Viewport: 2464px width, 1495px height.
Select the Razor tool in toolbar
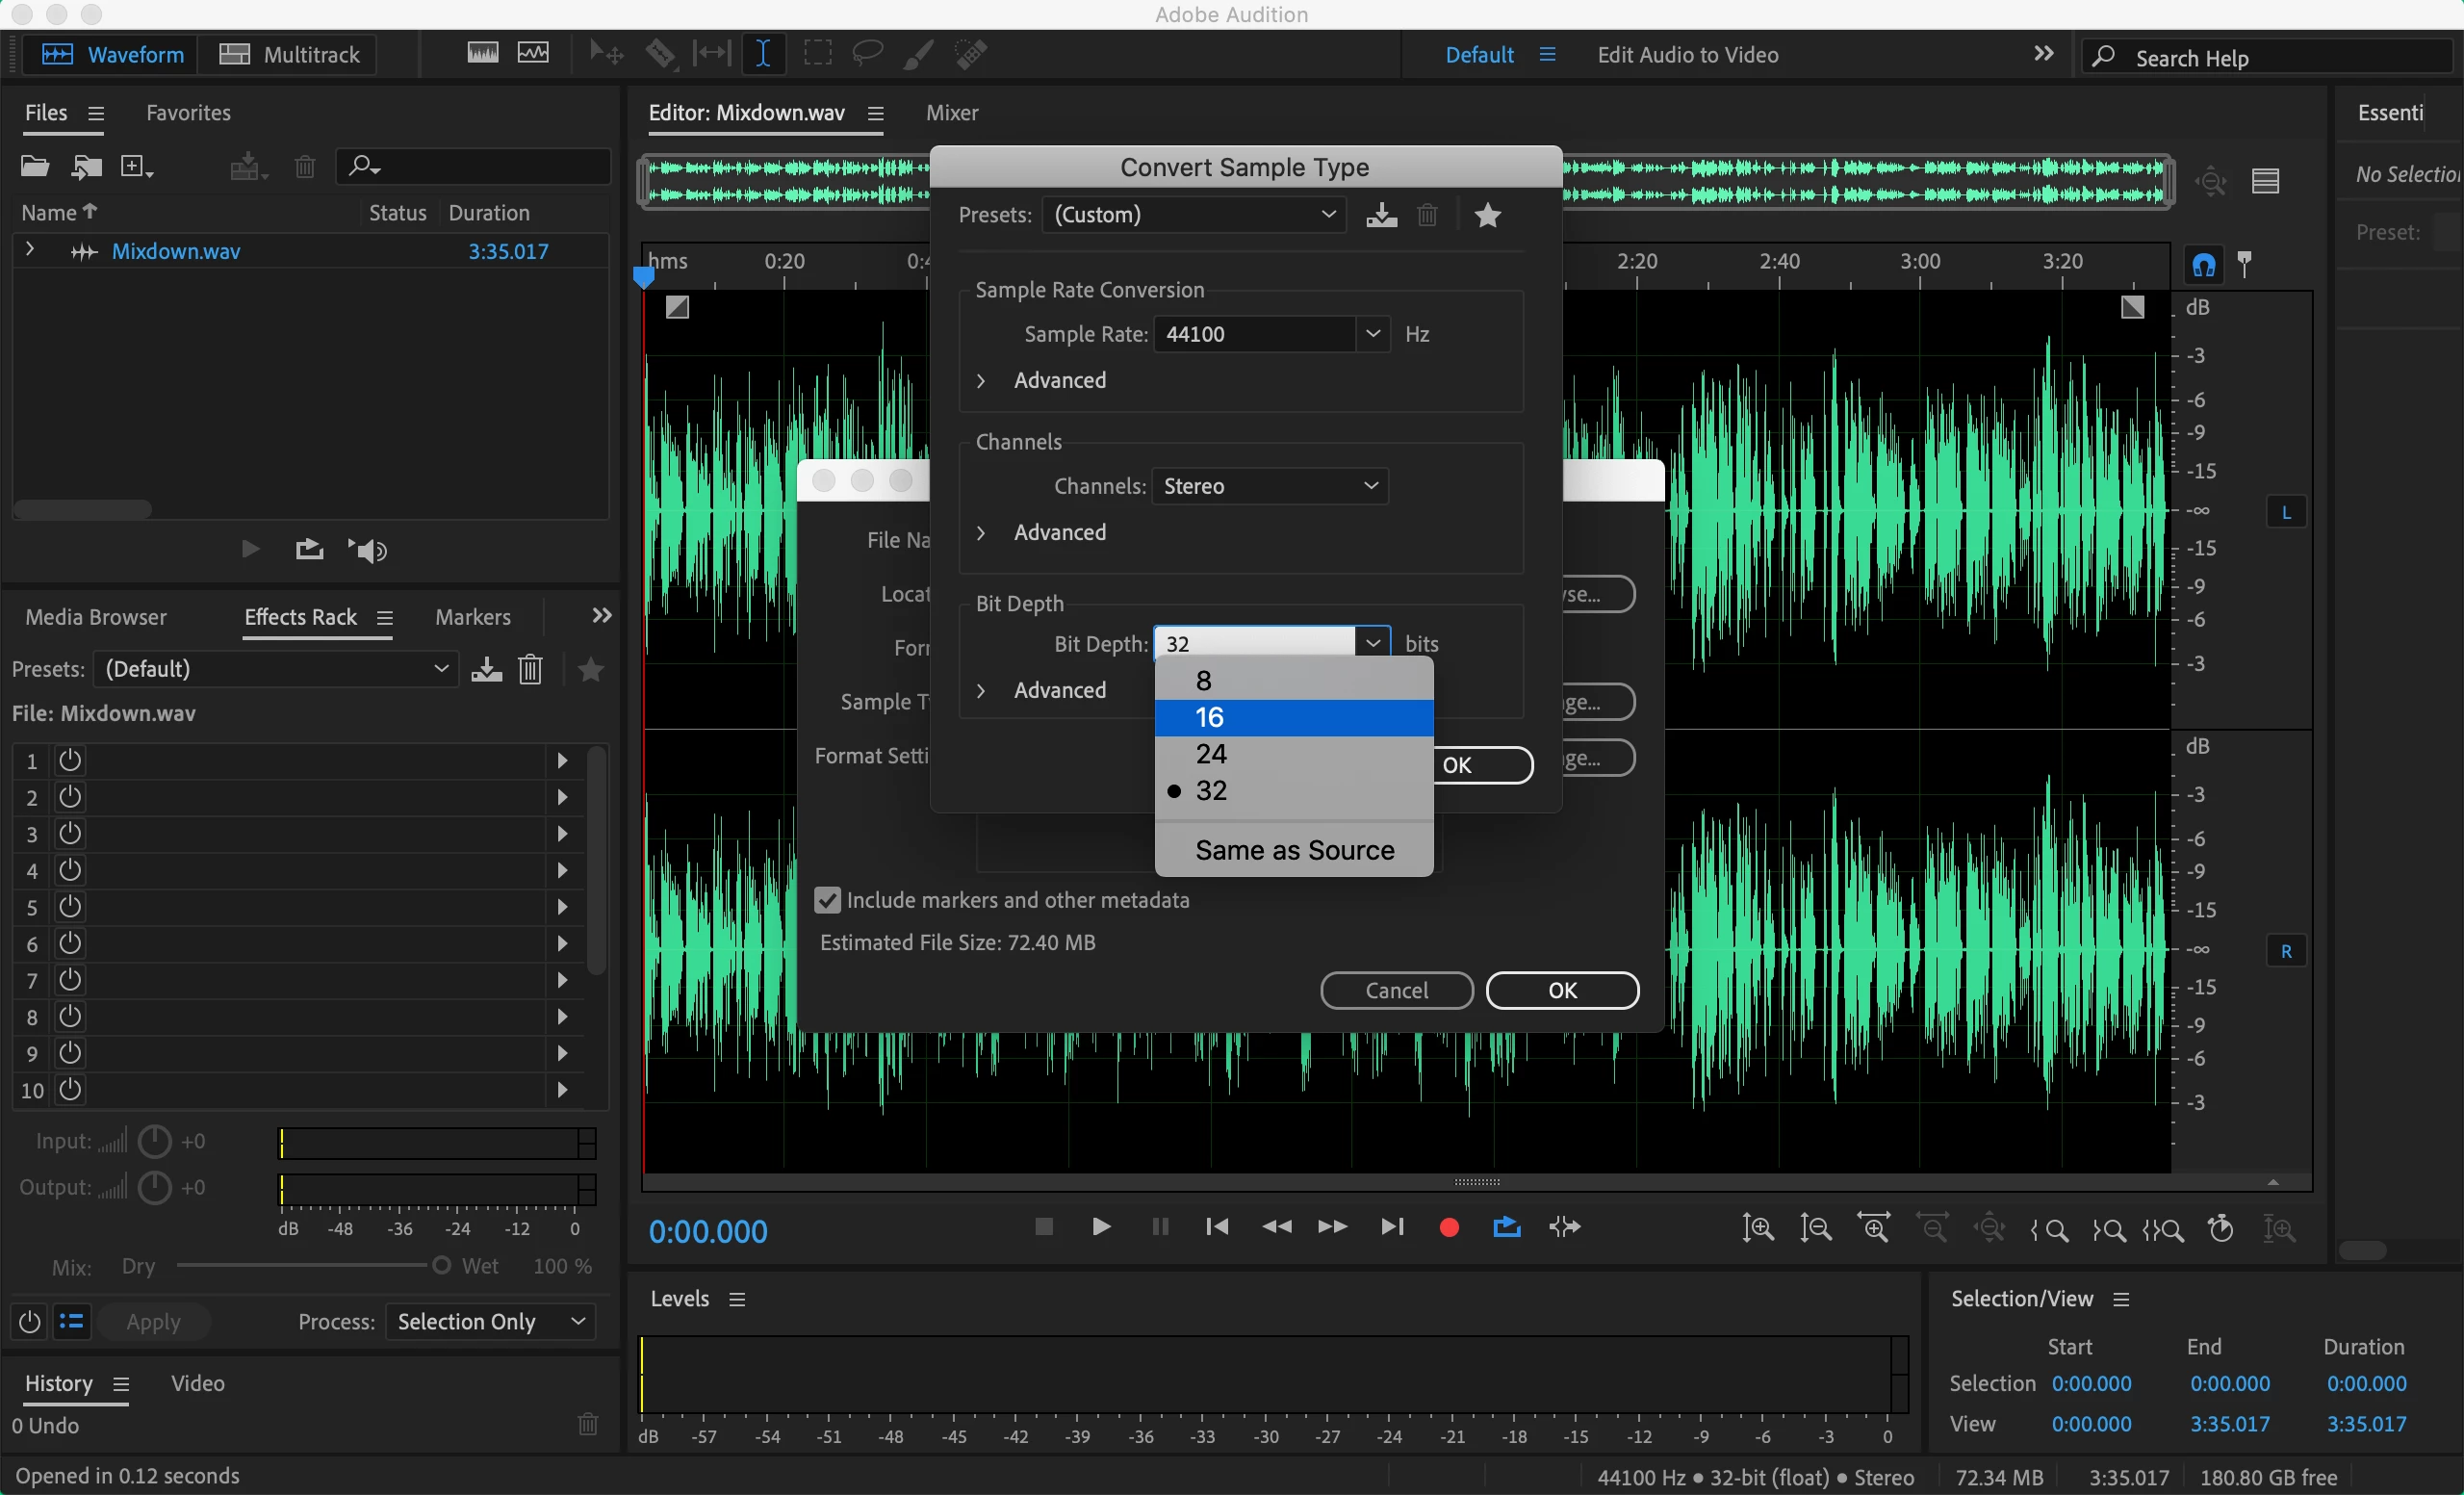pyautogui.click(x=659, y=54)
